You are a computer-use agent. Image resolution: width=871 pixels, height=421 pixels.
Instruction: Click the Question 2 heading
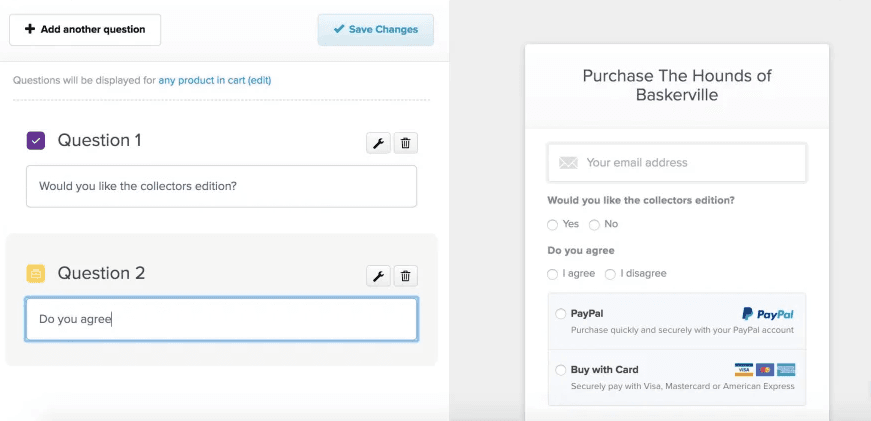(x=101, y=273)
